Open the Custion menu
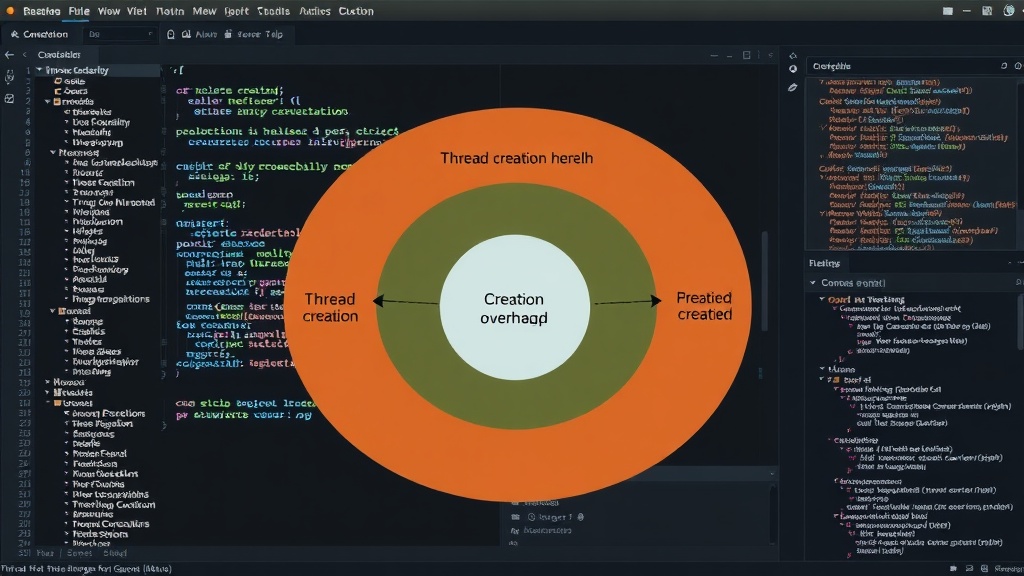Image resolution: width=1024 pixels, height=576 pixels. 356,11
